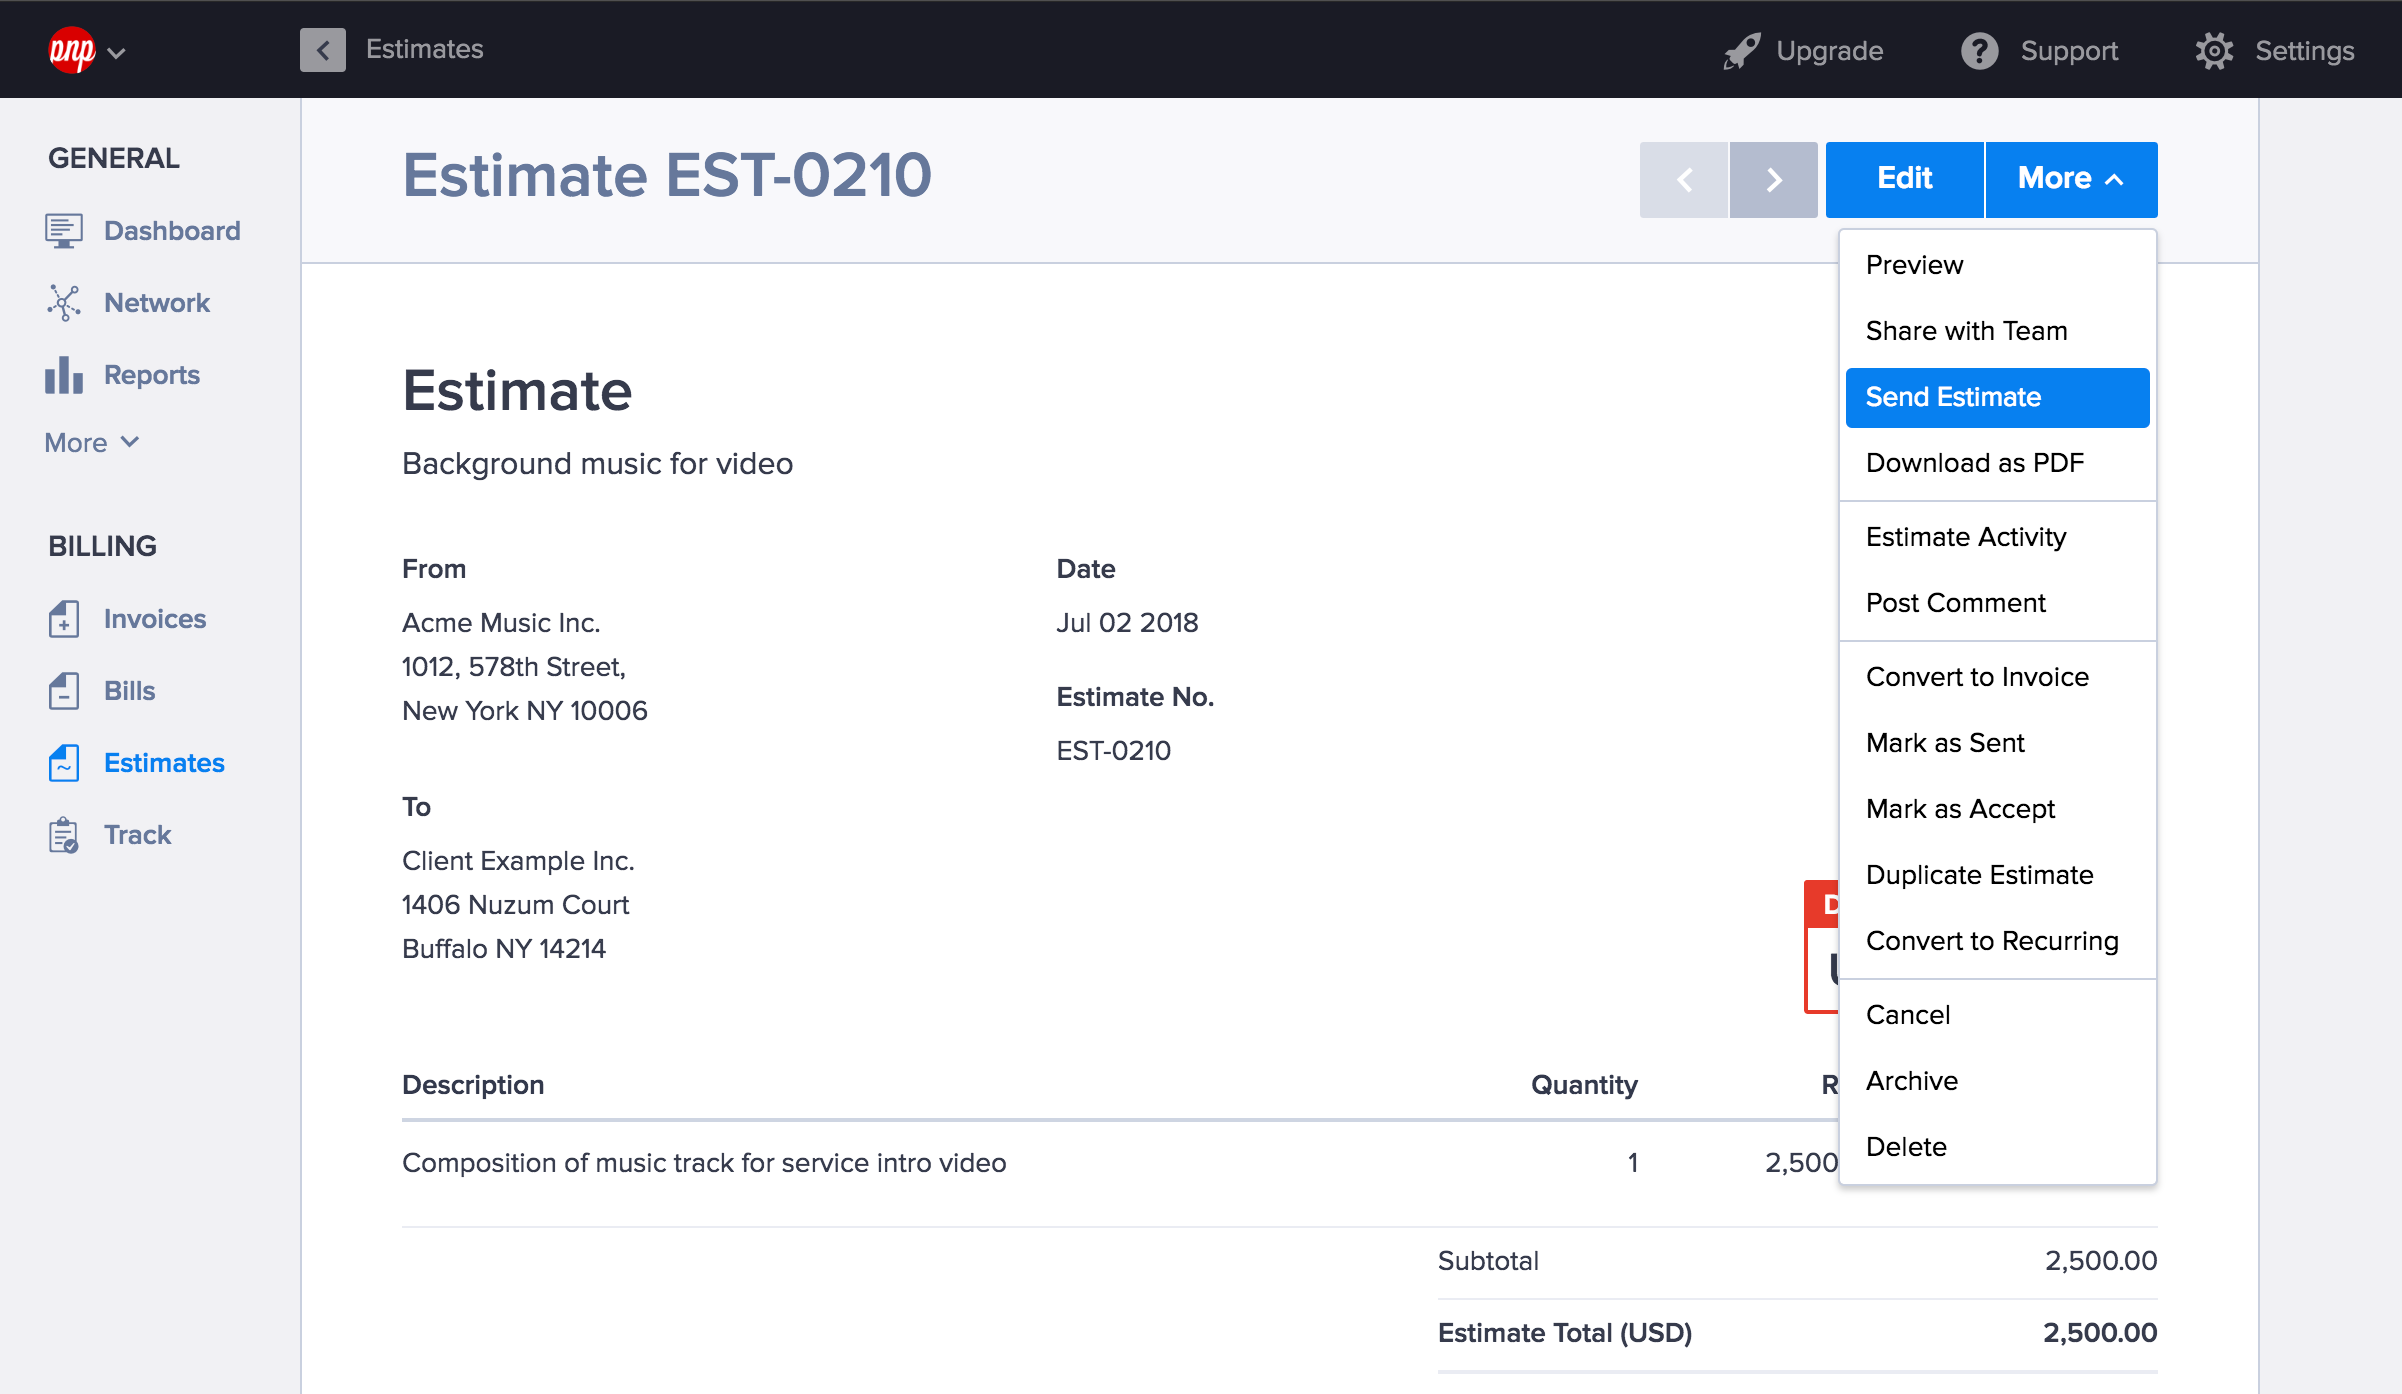Click the Estimate No. field EST-0210
2402x1394 pixels.
click(1111, 750)
